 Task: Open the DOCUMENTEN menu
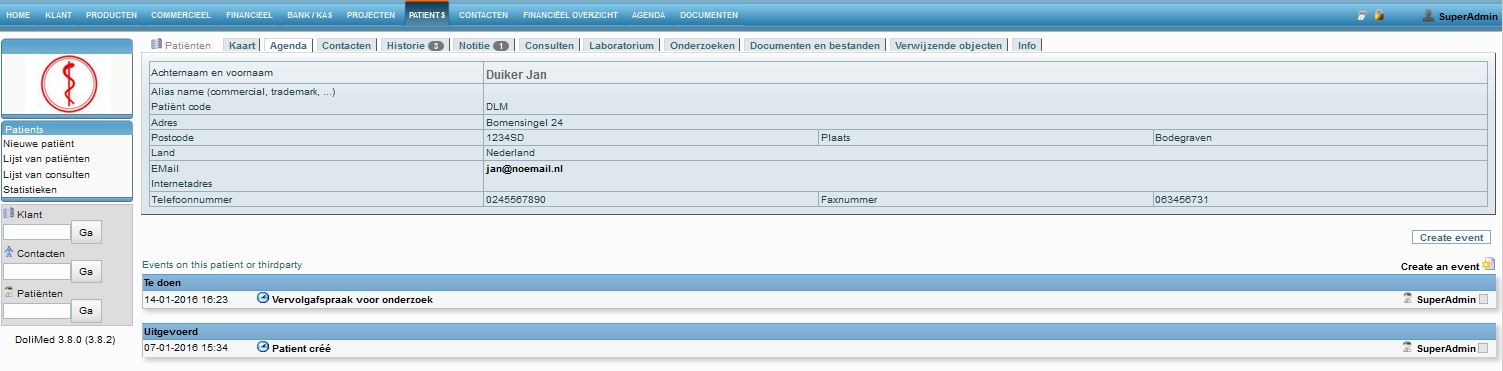(x=709, y=15)
